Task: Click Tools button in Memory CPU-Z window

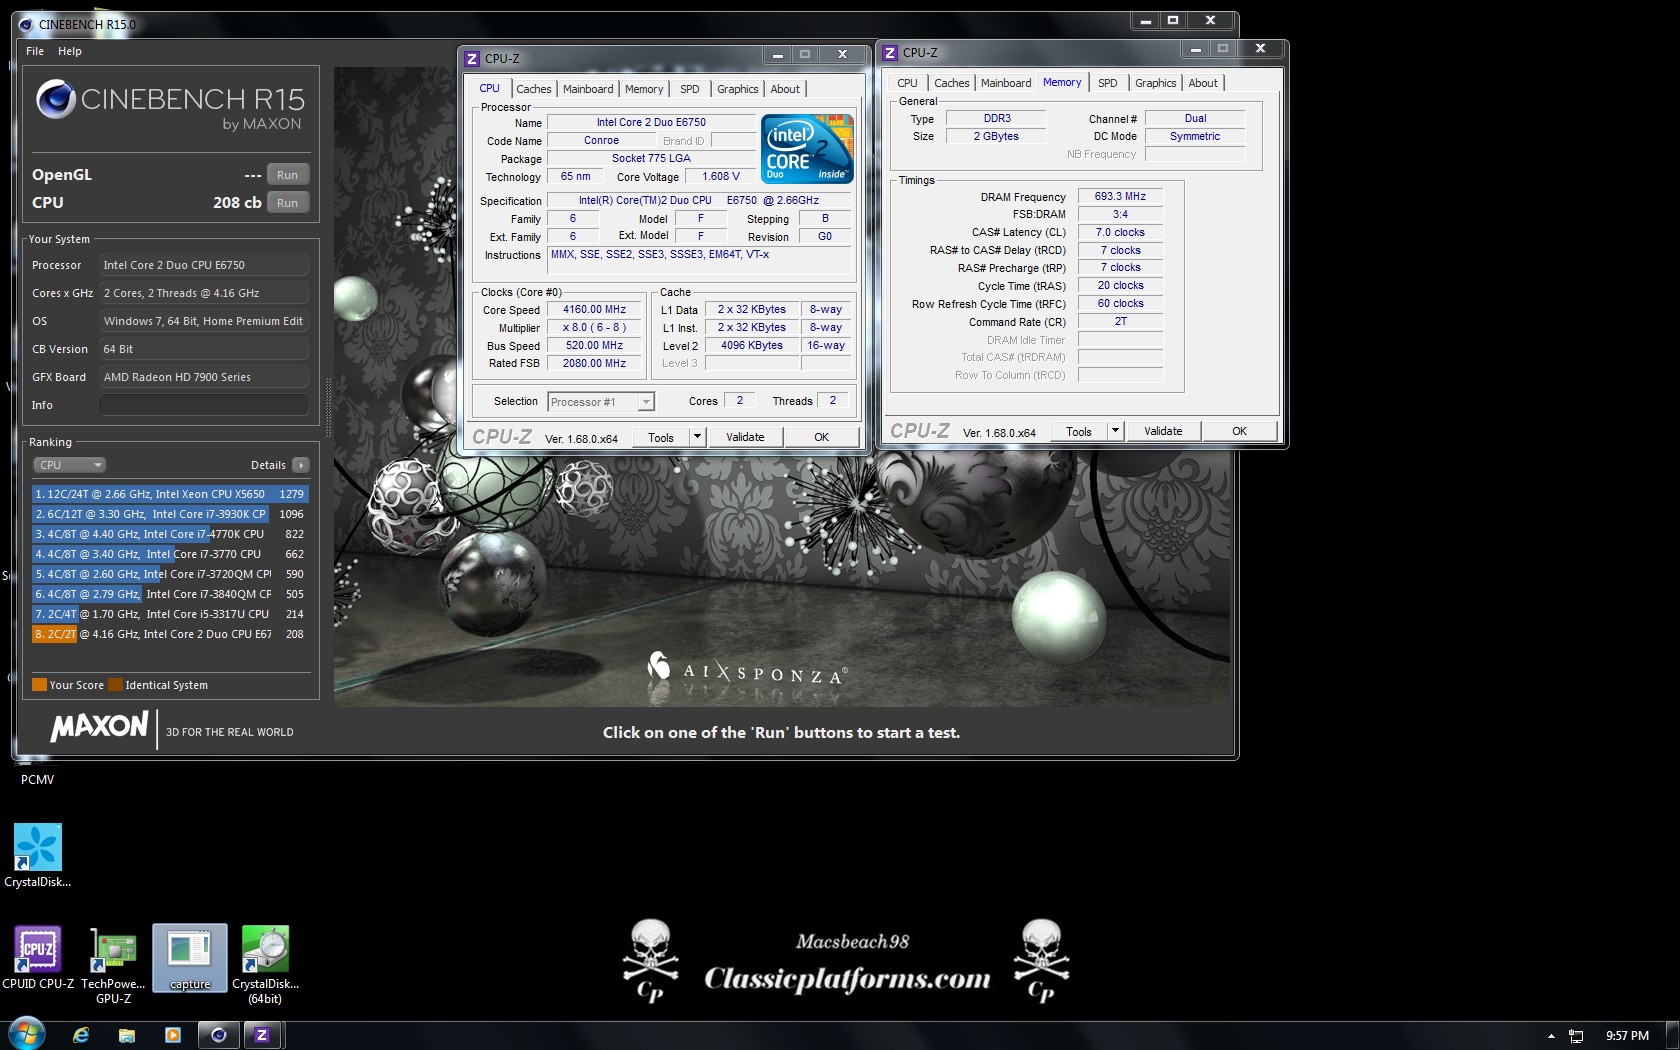Action: point(1079,431)
